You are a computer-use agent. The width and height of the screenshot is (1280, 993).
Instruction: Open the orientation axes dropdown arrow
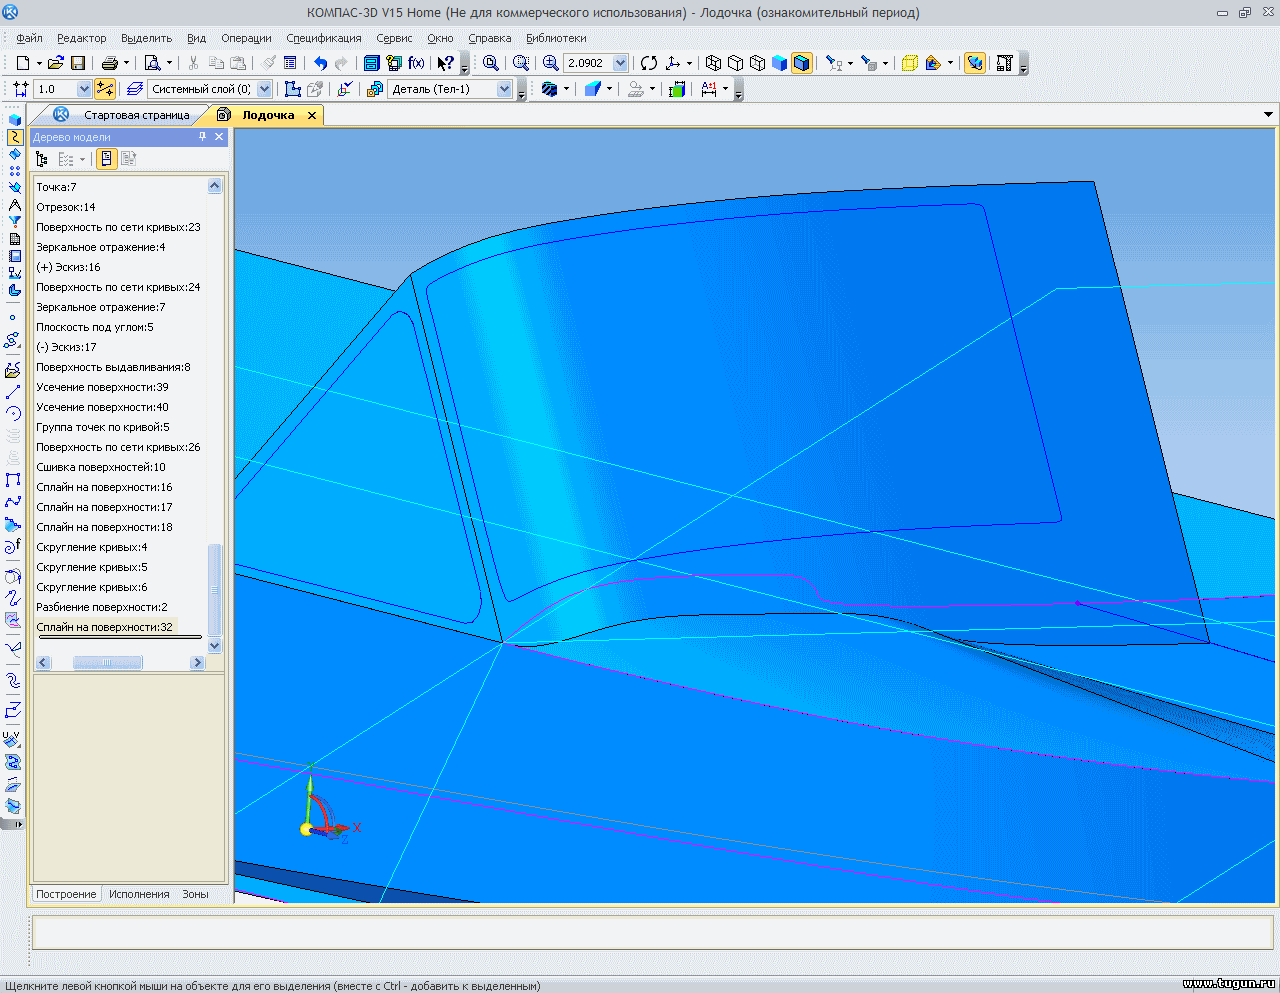click(689, 63)
